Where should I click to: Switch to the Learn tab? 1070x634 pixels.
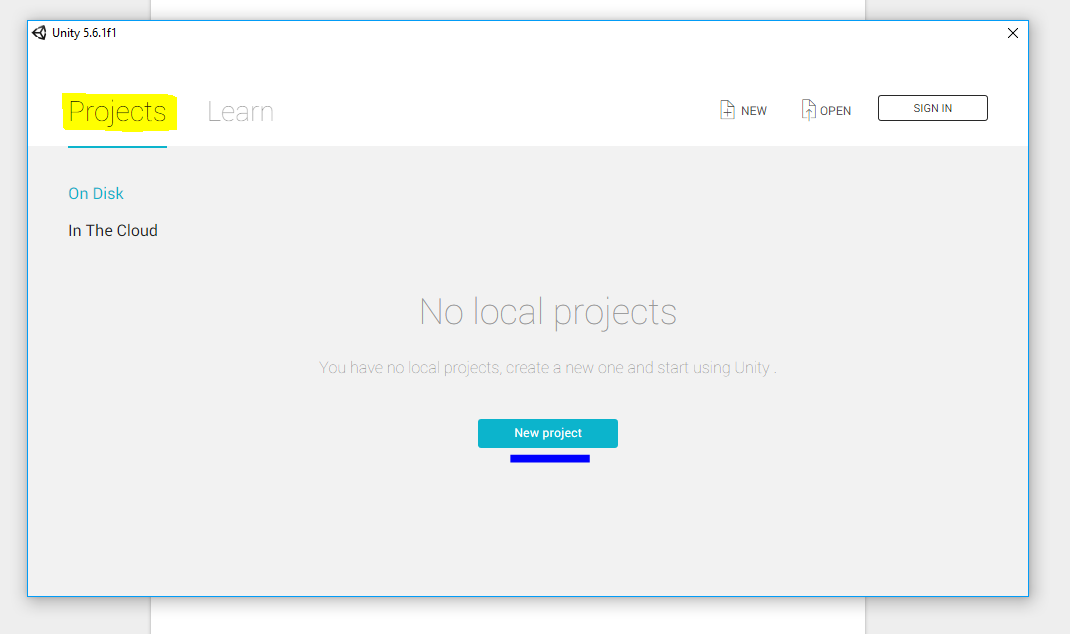240,112
